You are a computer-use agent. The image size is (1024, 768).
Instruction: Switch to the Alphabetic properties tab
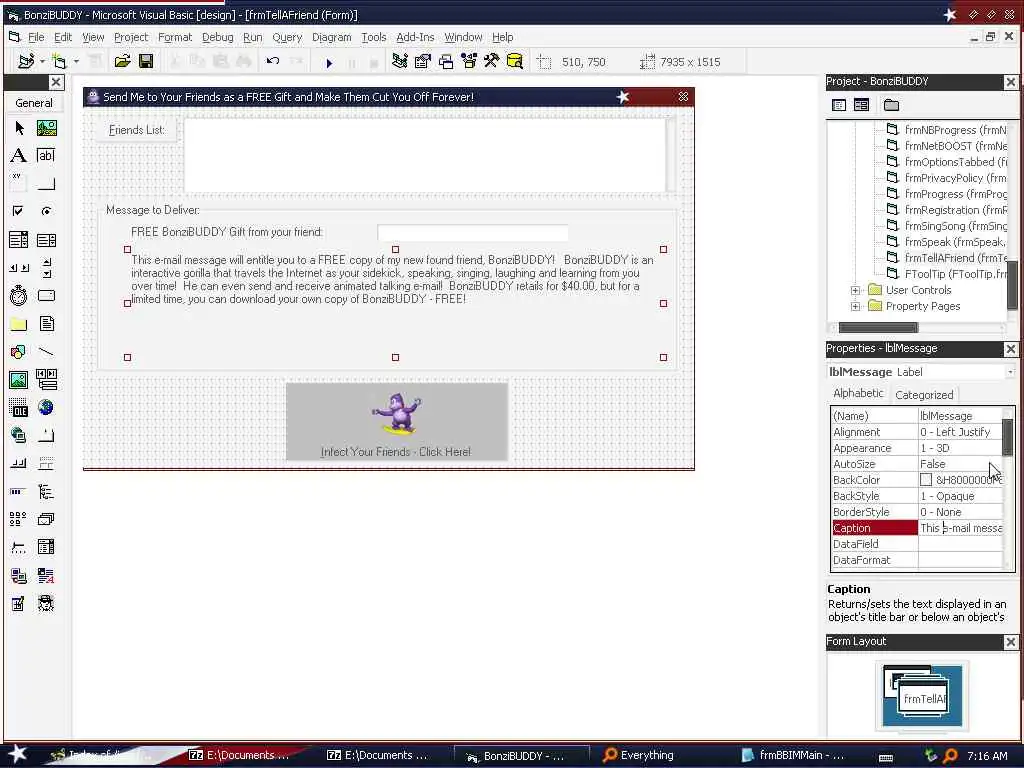click(x=858, y=393)
